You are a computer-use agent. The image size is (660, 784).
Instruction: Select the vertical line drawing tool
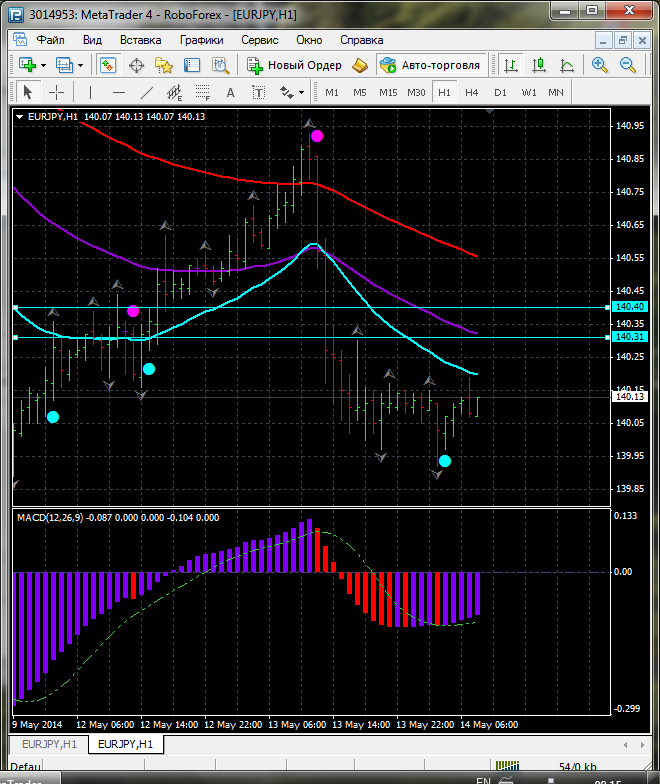click(90, 92)
